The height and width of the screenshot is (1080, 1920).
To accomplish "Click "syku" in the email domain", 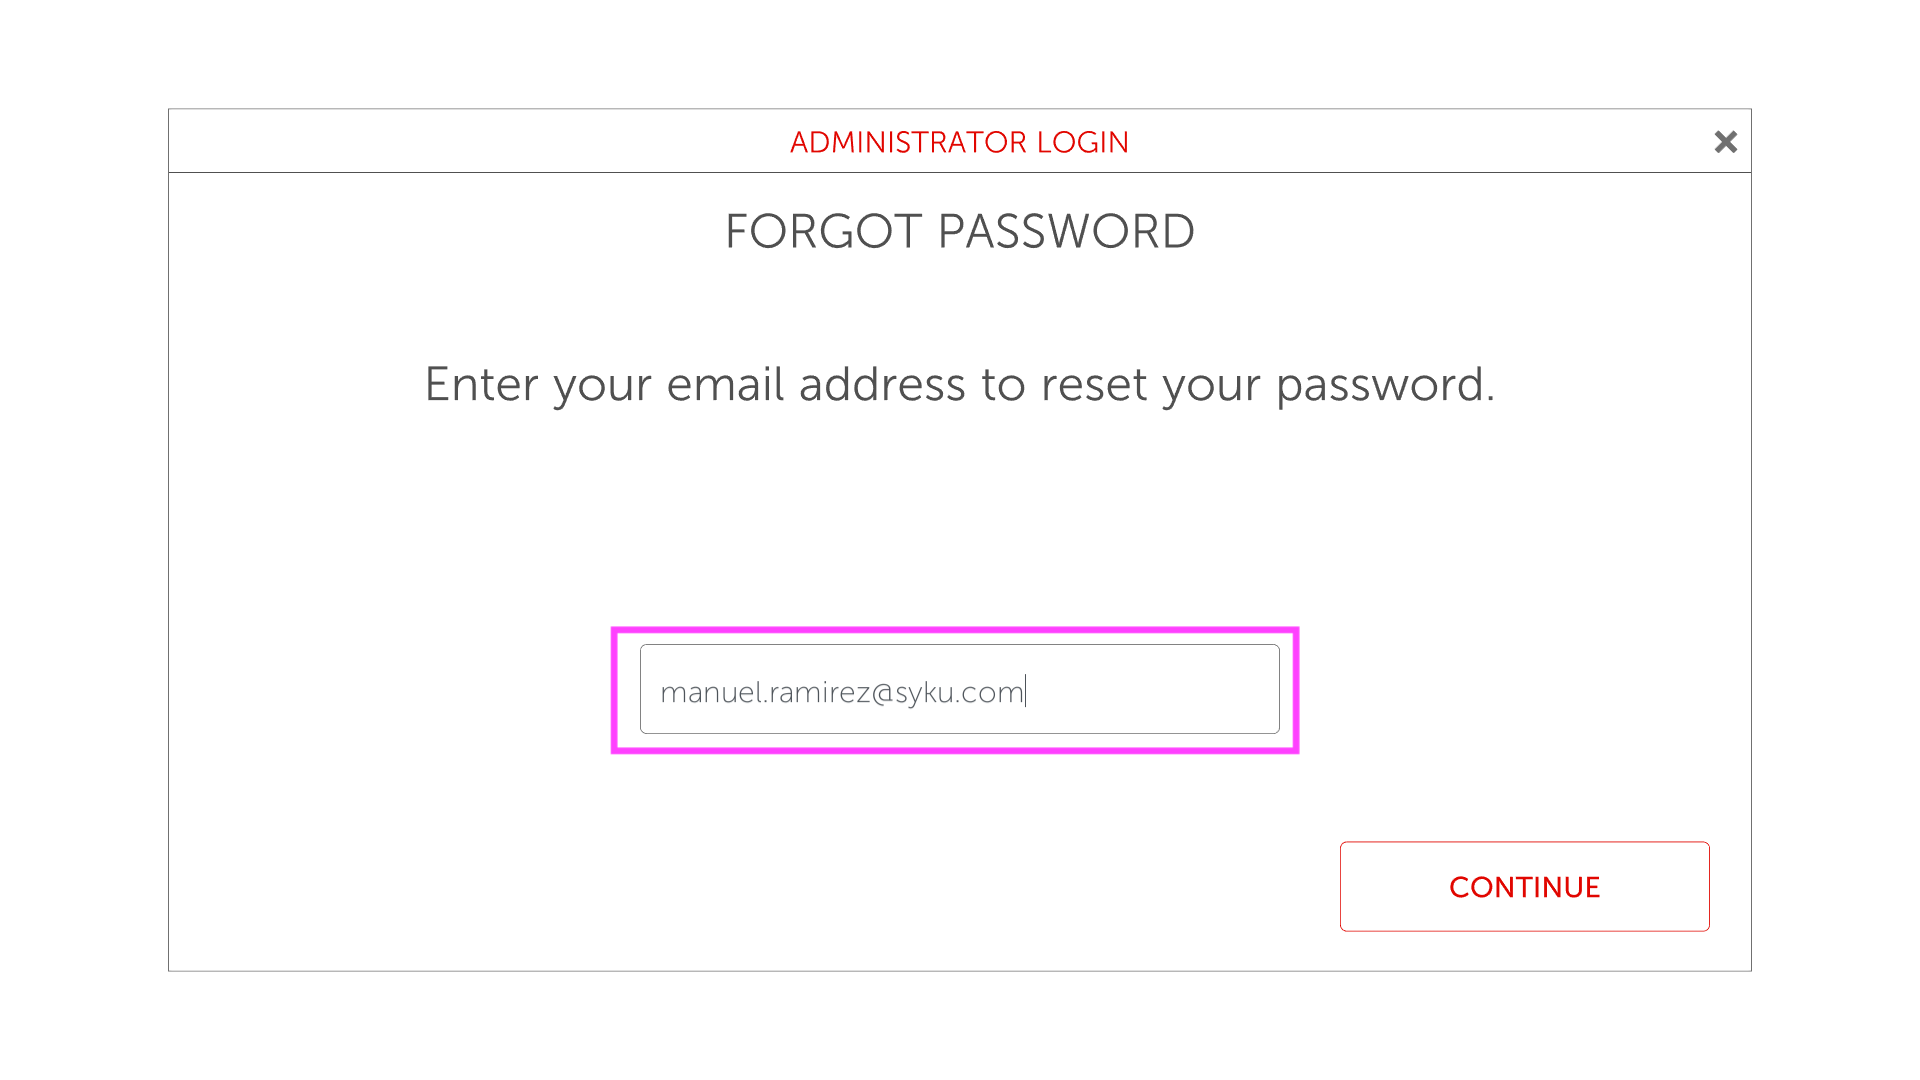I will [924, 692].
